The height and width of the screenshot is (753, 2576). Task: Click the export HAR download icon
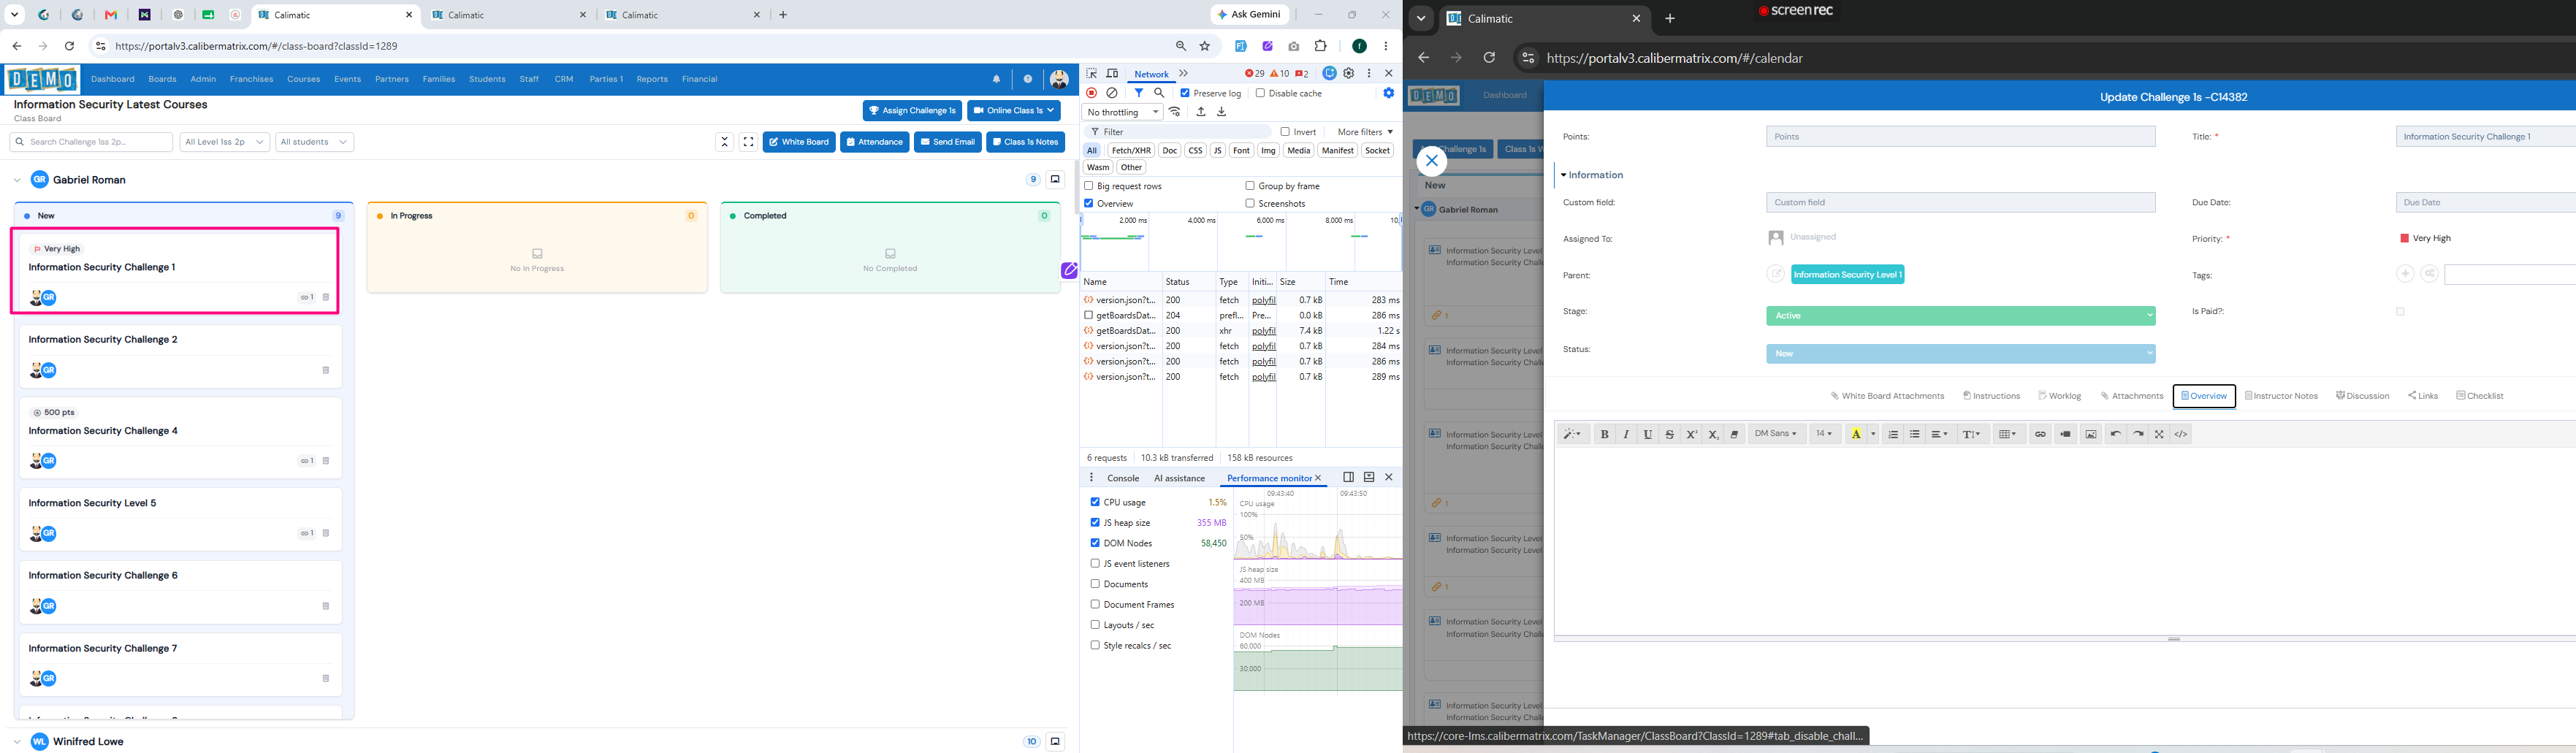tap(1221, 112)
